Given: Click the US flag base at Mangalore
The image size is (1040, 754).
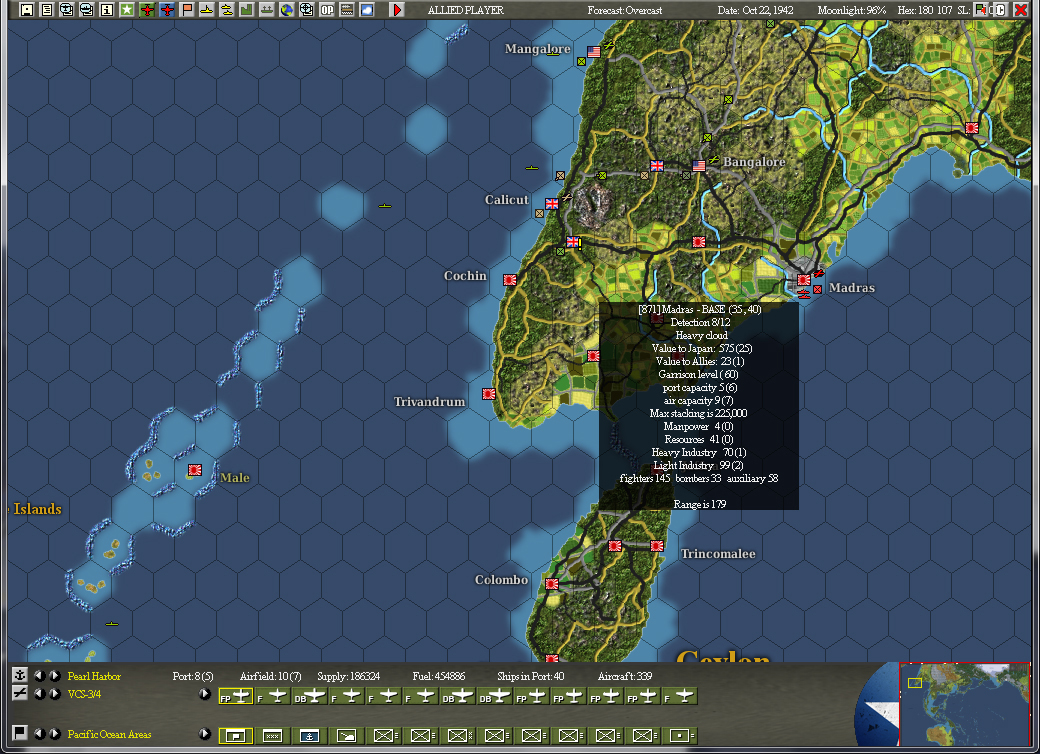Looking at the screenshot, I should (x=594, y=52).
